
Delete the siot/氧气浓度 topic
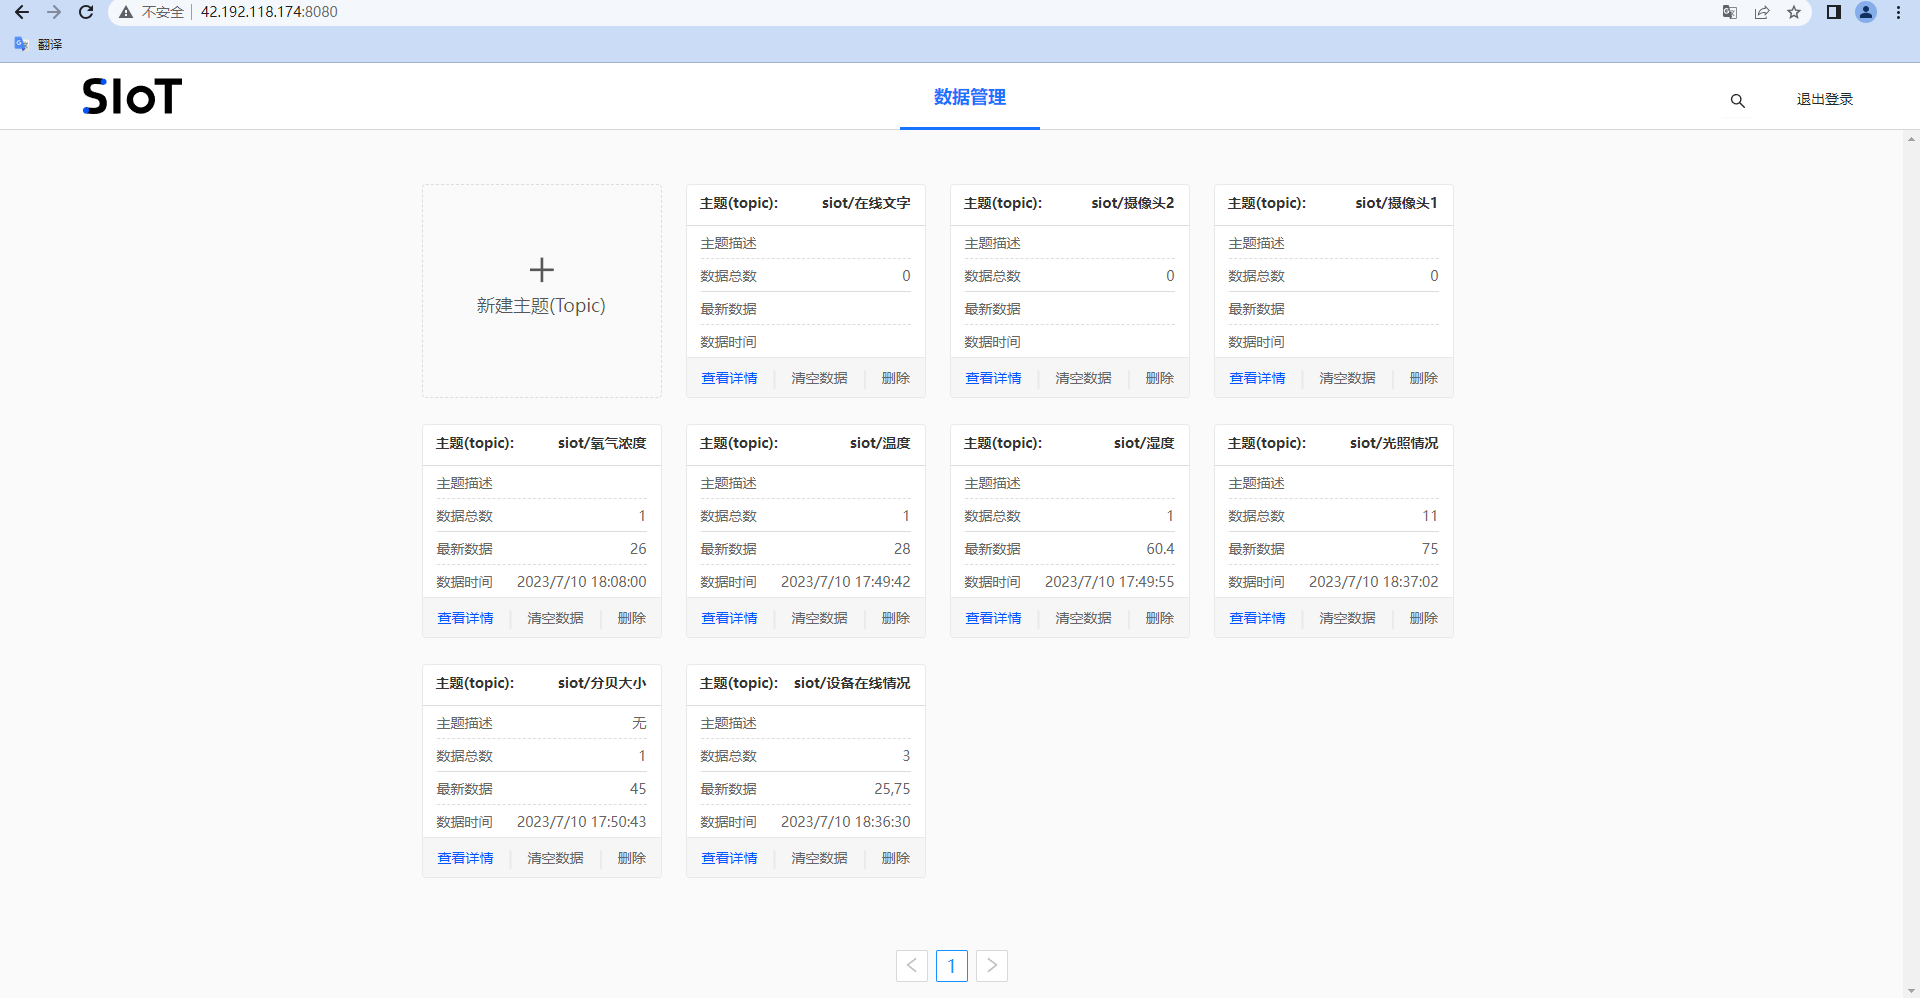coord(632,618)
